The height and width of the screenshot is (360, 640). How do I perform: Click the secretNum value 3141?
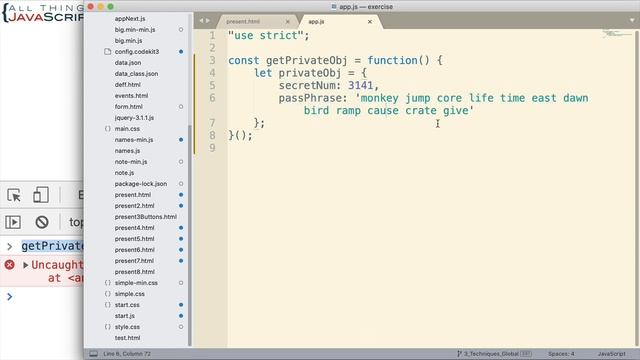coord(360,86)
